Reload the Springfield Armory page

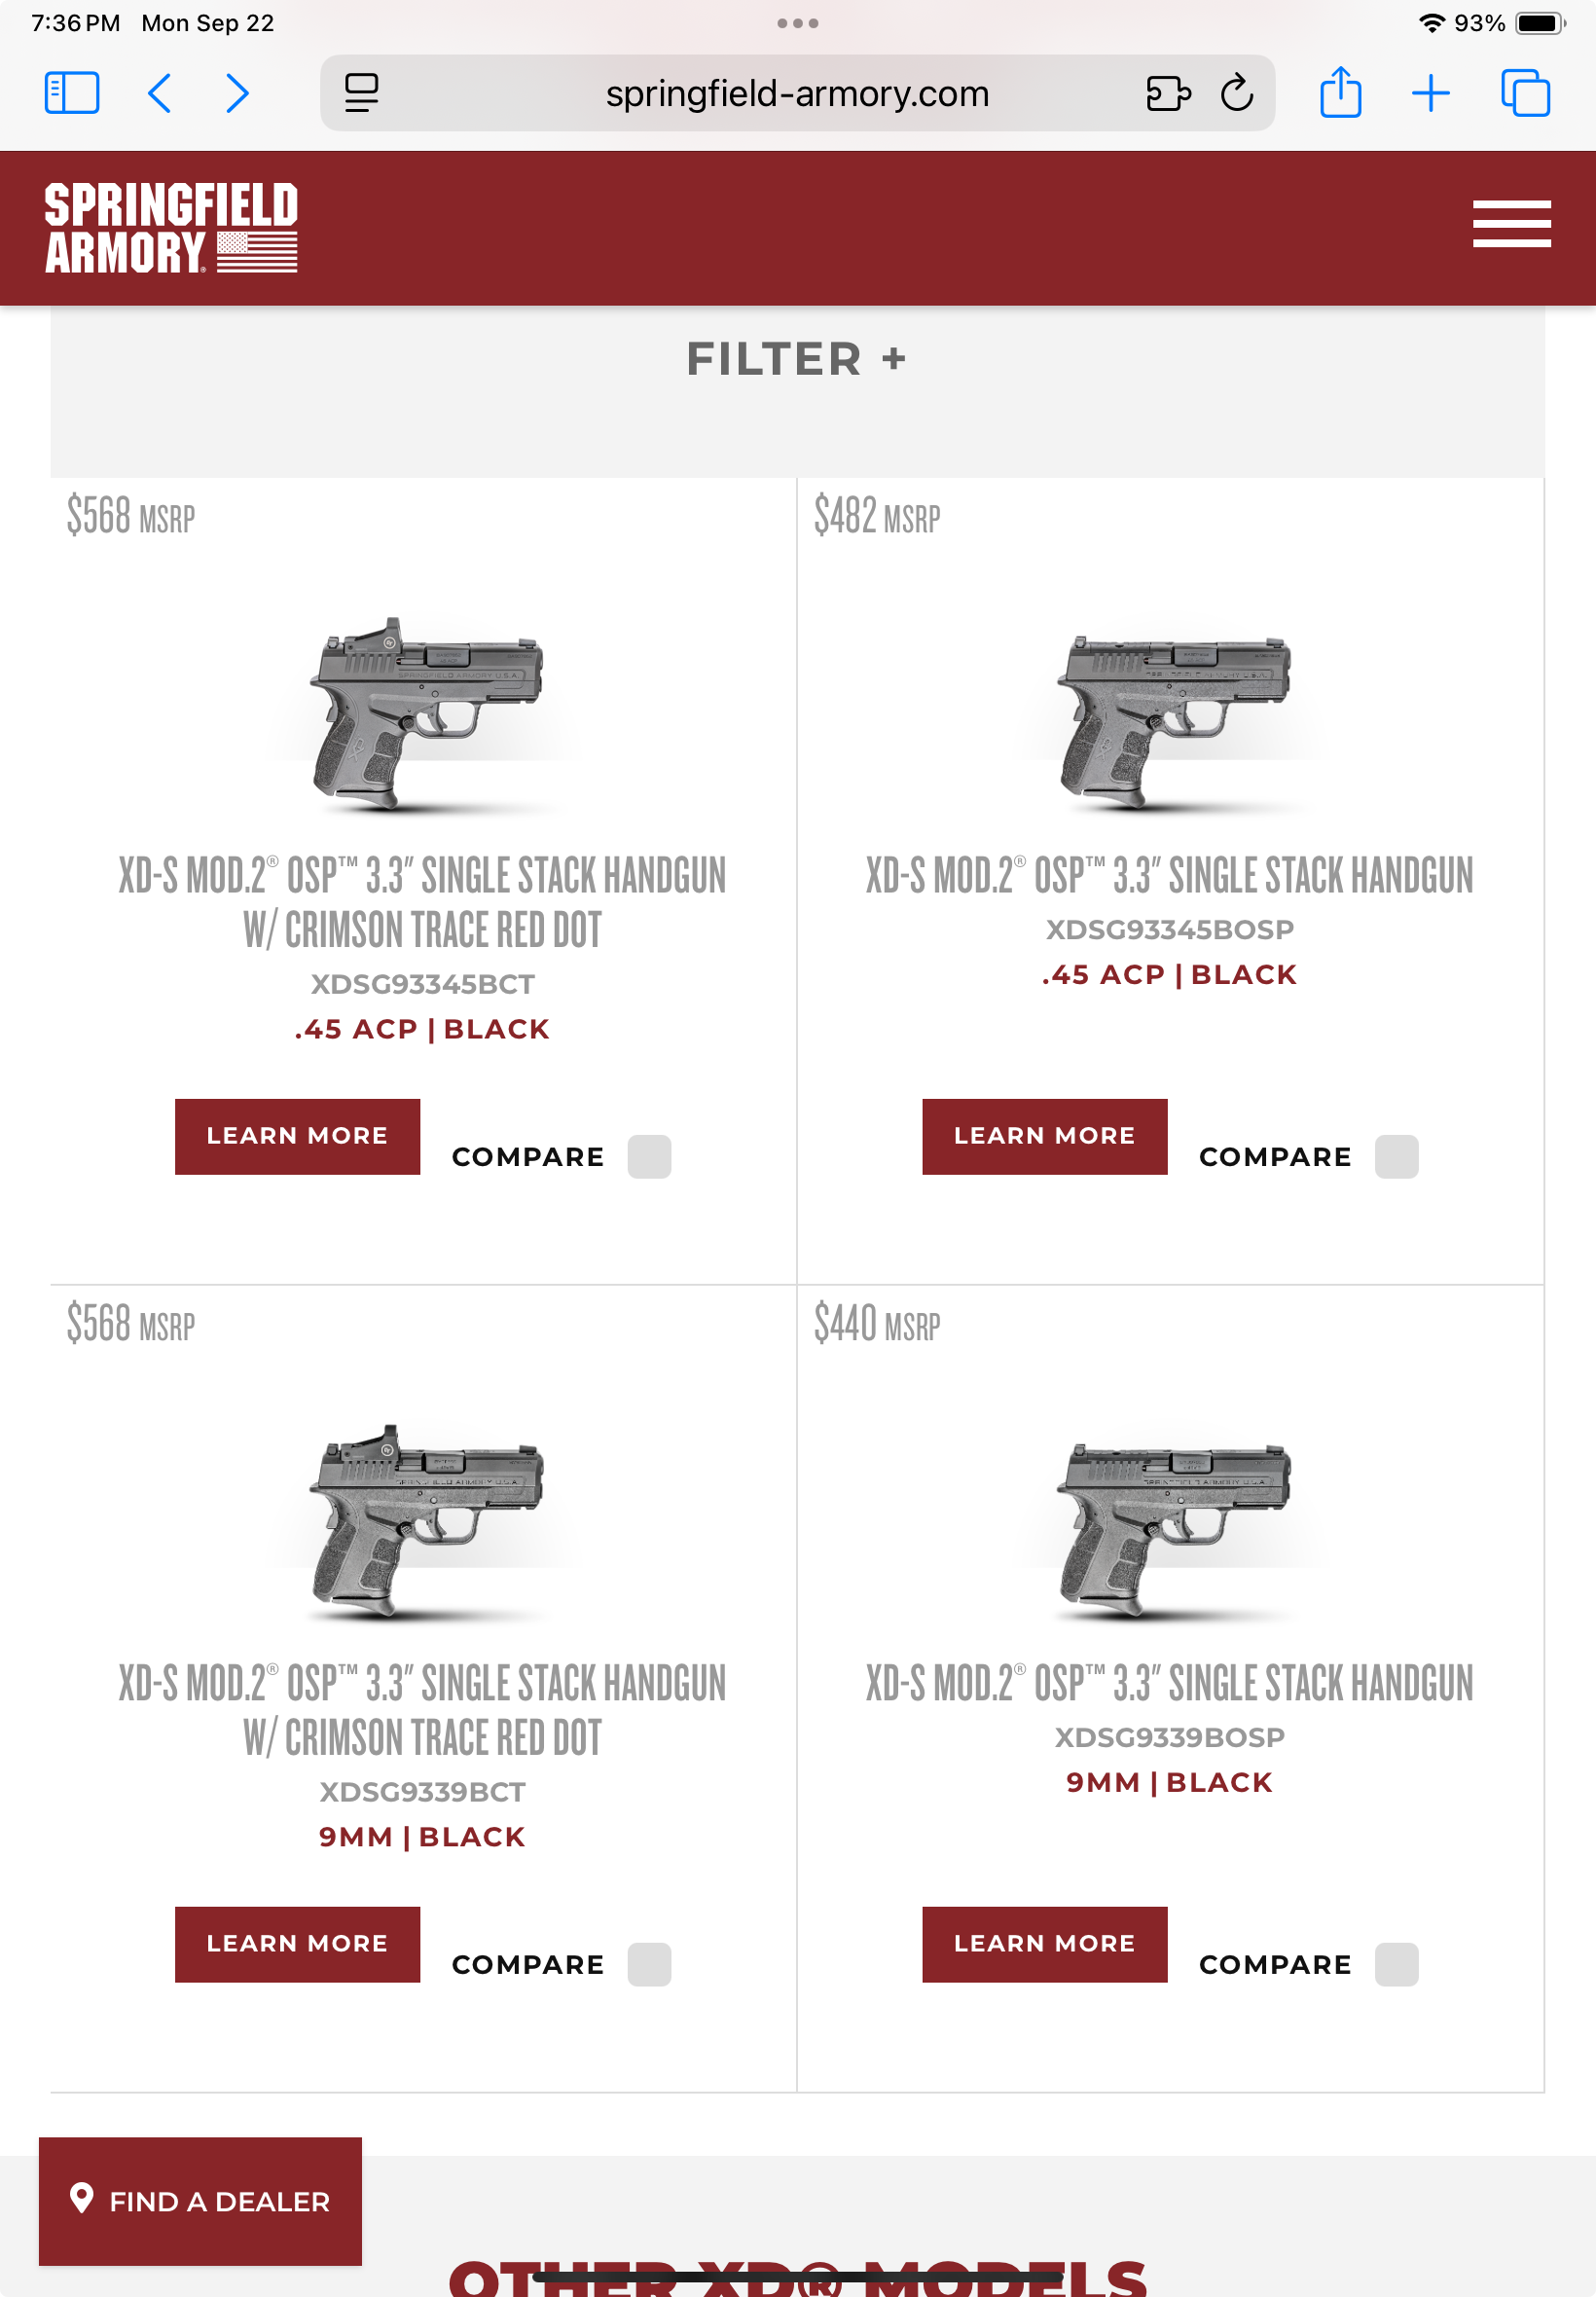click(1236, 93)
